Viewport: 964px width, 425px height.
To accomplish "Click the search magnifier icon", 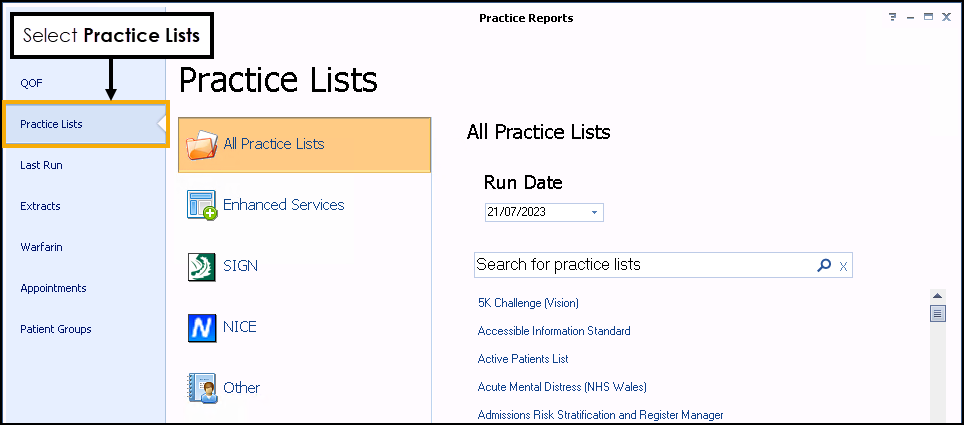I will click(x=824, y=265).
